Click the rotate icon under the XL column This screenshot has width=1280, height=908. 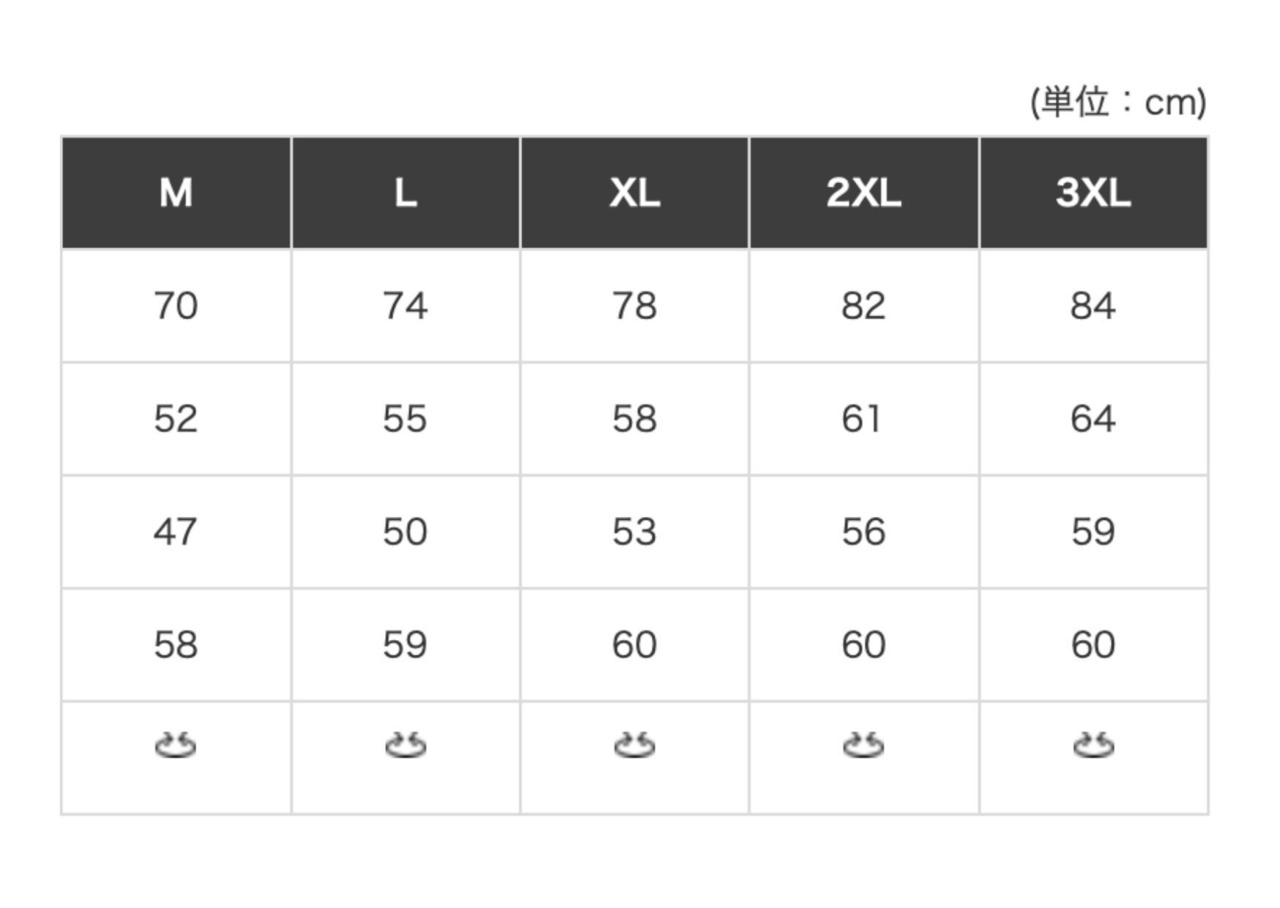coord(634,746)
